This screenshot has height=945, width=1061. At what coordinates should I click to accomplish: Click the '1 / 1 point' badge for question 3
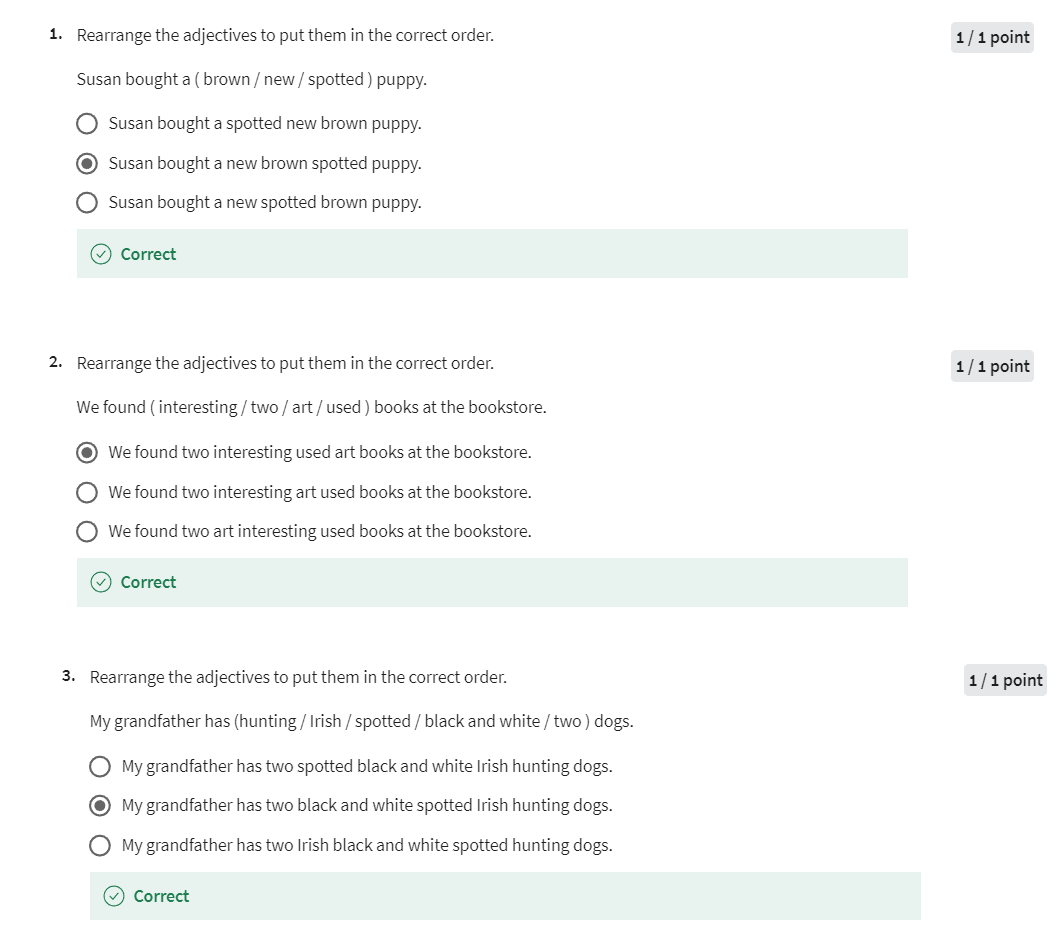tap(1005, 680)
